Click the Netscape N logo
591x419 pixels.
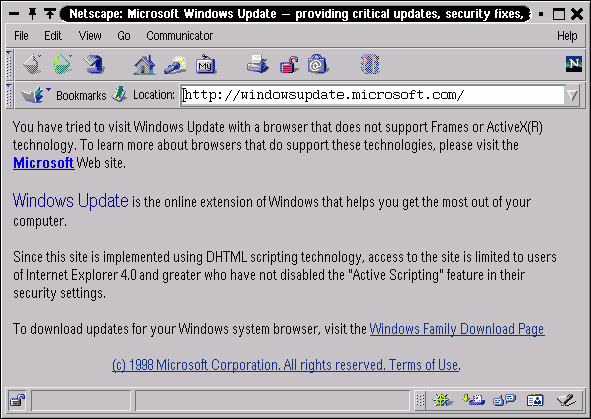[x=574, y=64]
